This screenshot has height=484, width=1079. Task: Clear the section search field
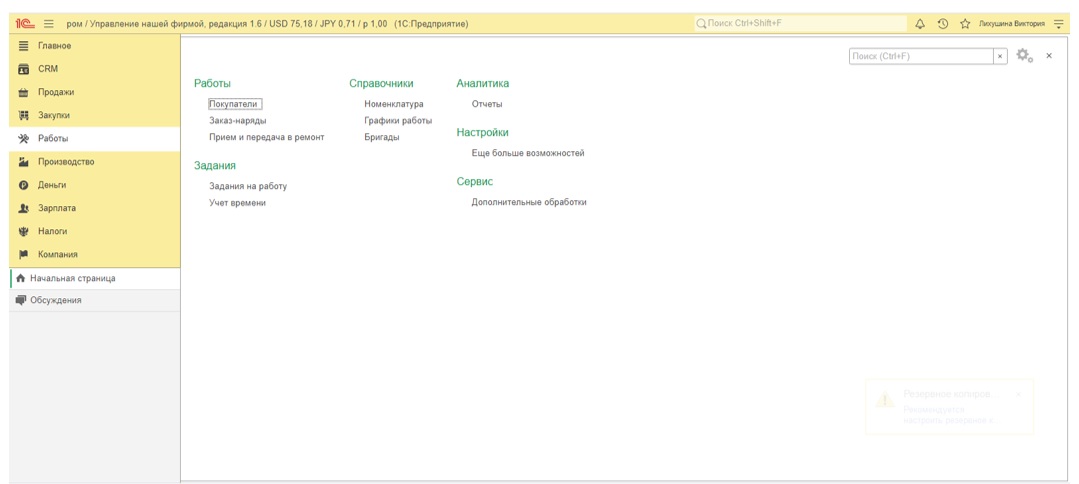[x=1000, y=57]
